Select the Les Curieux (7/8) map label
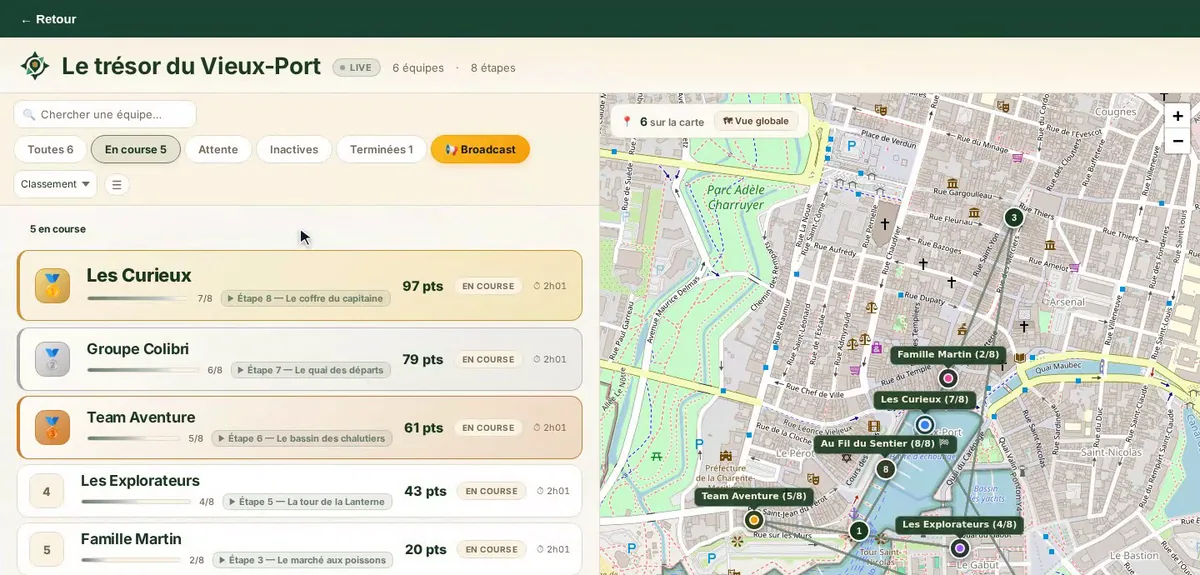Viewport: 1200px width, 575px height. 925,399
